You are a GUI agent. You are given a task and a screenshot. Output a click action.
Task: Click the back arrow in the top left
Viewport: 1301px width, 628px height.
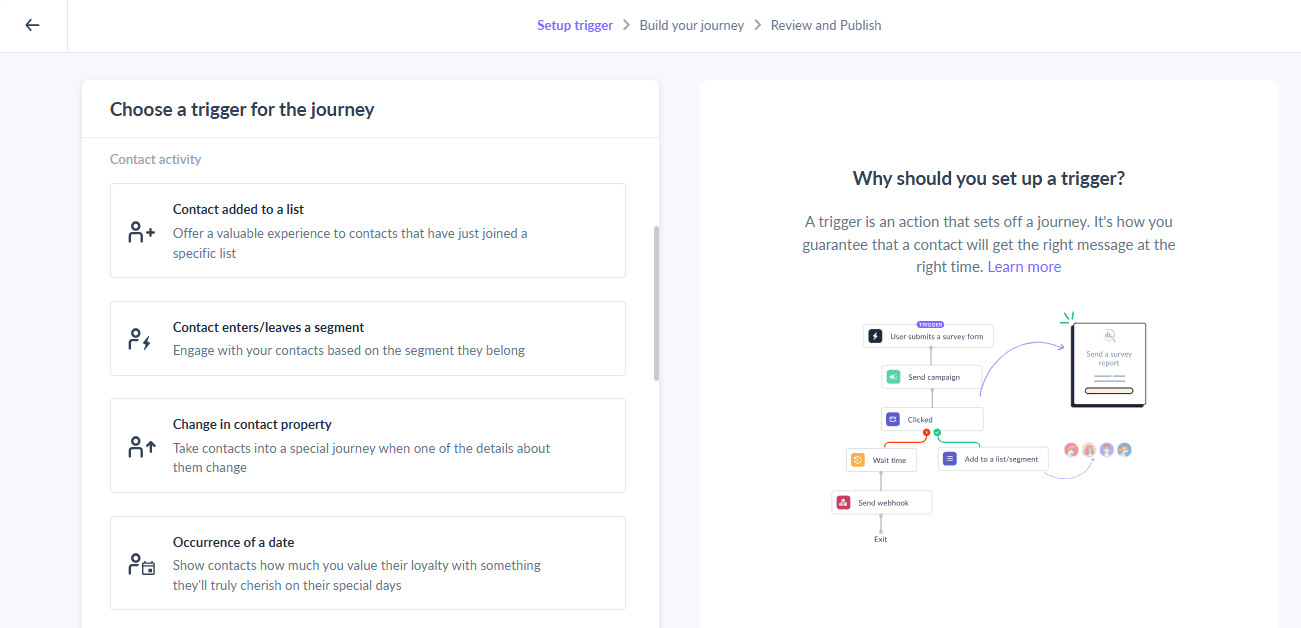(33, 25)
